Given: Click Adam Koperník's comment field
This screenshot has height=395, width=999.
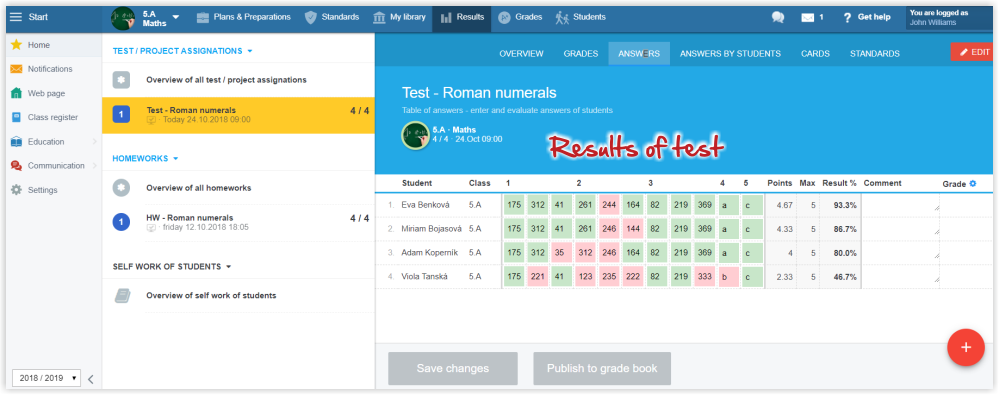Looking at the screenshot, I should click(x=900, y=253).
